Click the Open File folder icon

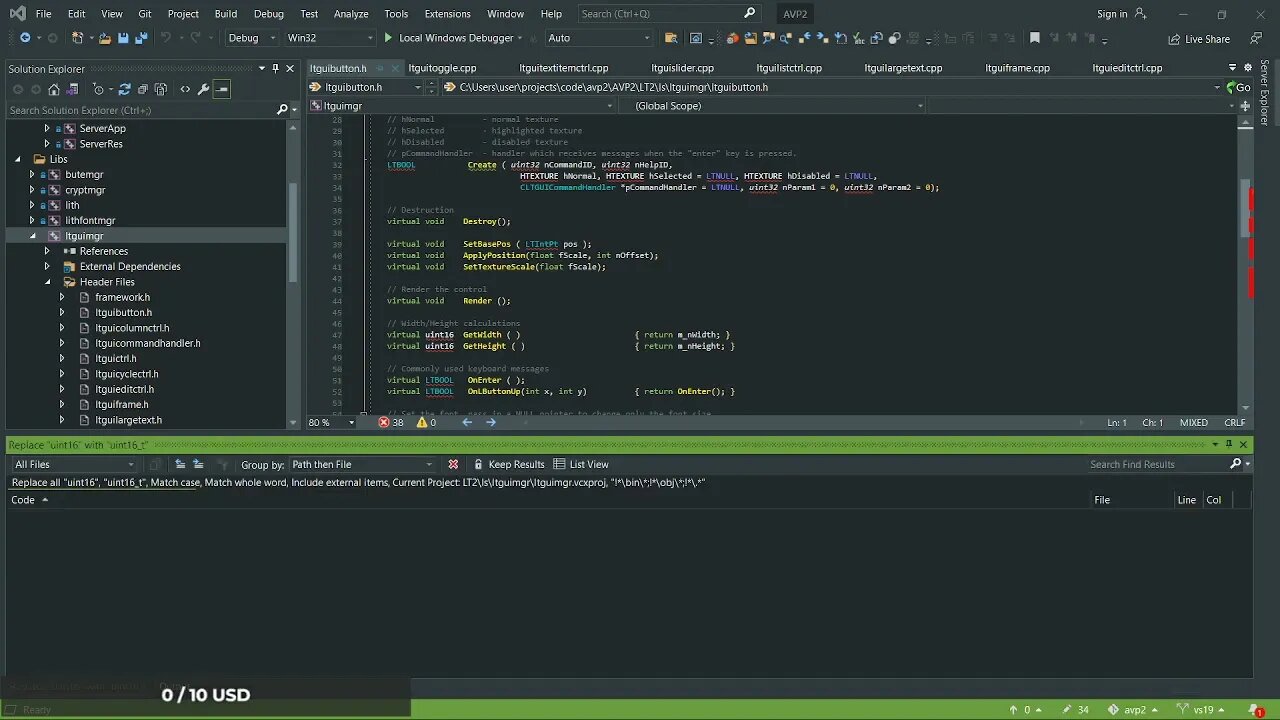click(x=105, y=38)
